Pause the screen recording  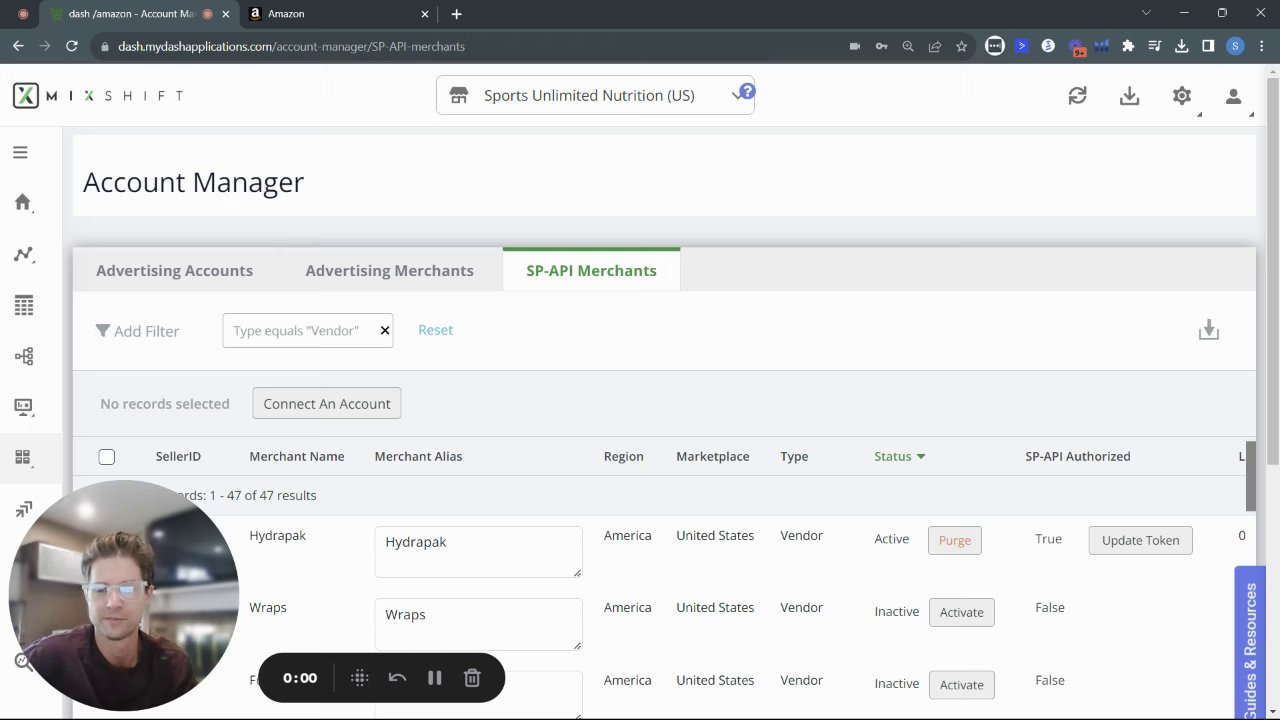pyautogui.click(x=434, y=678)
